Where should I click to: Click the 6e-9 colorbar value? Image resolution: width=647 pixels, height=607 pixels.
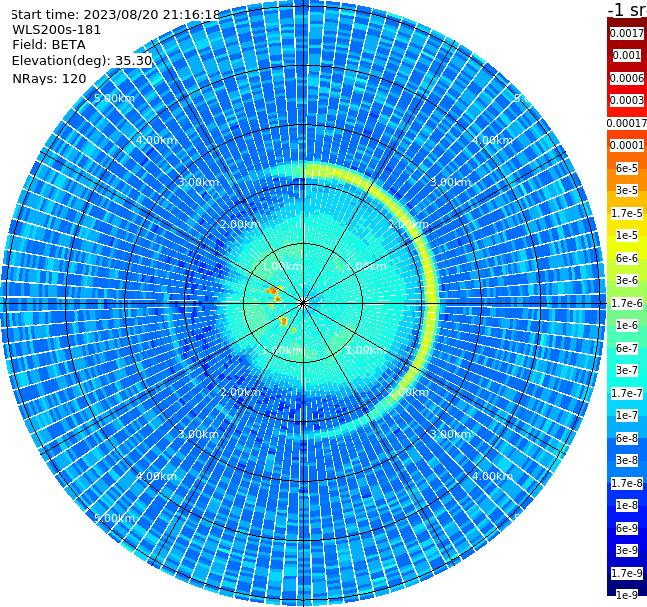pyautogui.click(x=626, y=528)
